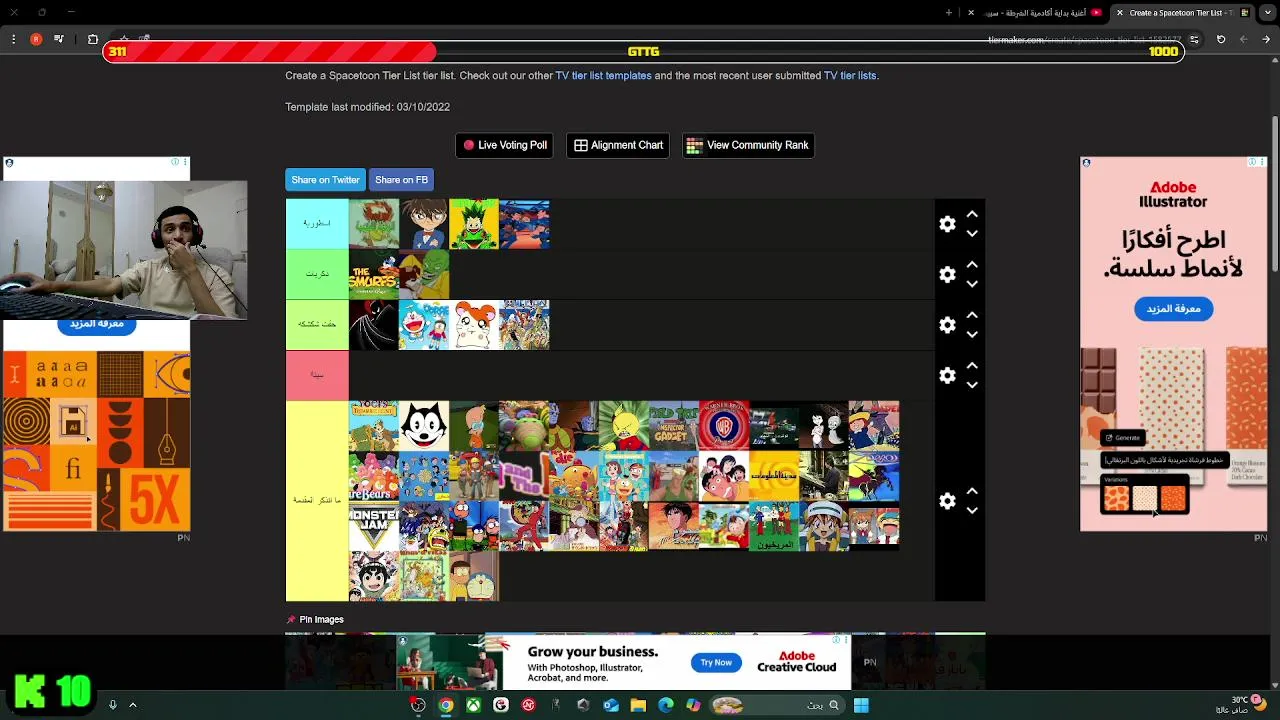Open the TV tier lists link
Viewport: 1280px width, 720px height.
pos(849,76)
